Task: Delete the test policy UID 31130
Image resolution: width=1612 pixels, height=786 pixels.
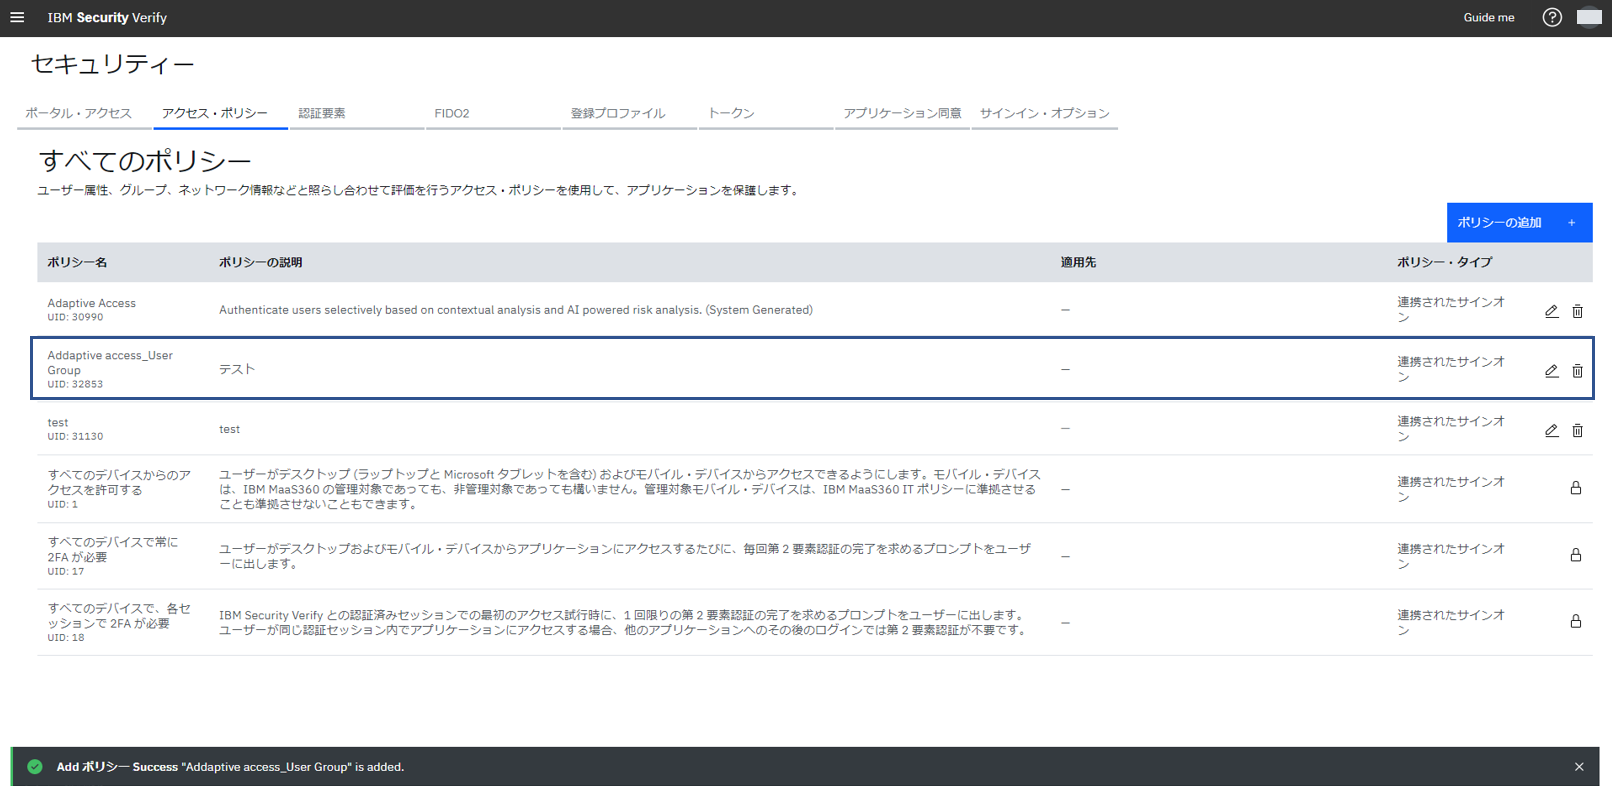Action: coord(1577,430)
